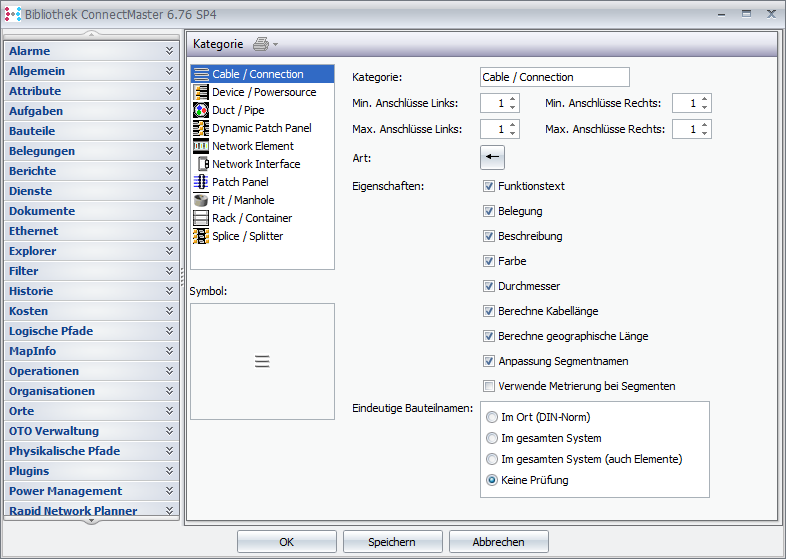This screenshot has width=786, height=559.
Task: Click the Dynamic Patch Panel icon
Action: 201,128
